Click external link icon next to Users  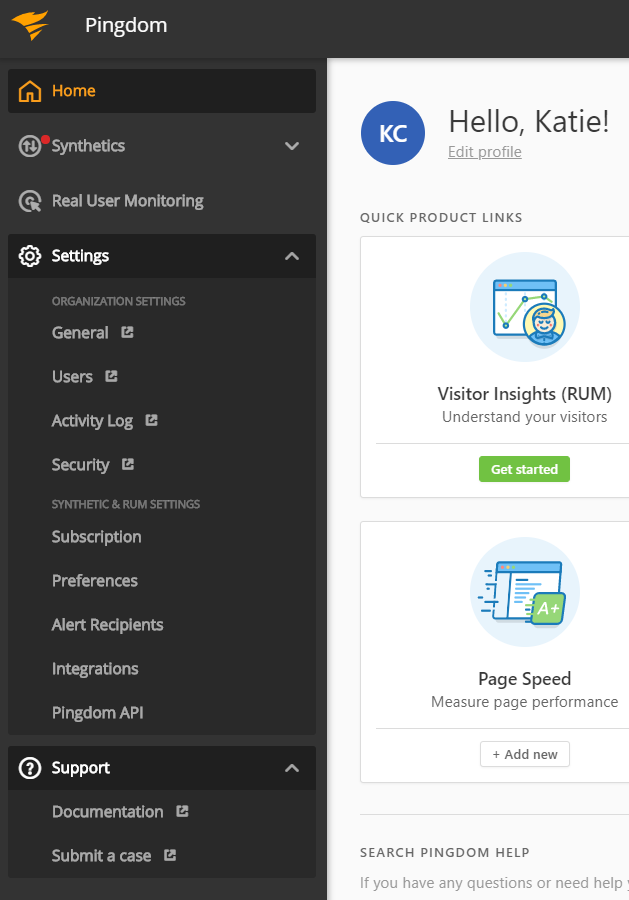click(x=111, y=376)
